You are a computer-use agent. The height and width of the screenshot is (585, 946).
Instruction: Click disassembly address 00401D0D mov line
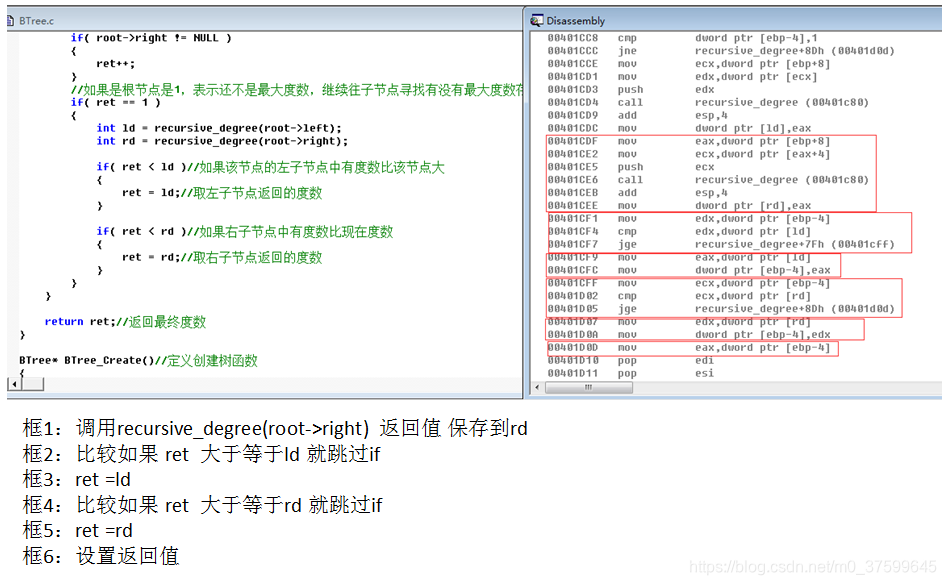coord(689,348)
